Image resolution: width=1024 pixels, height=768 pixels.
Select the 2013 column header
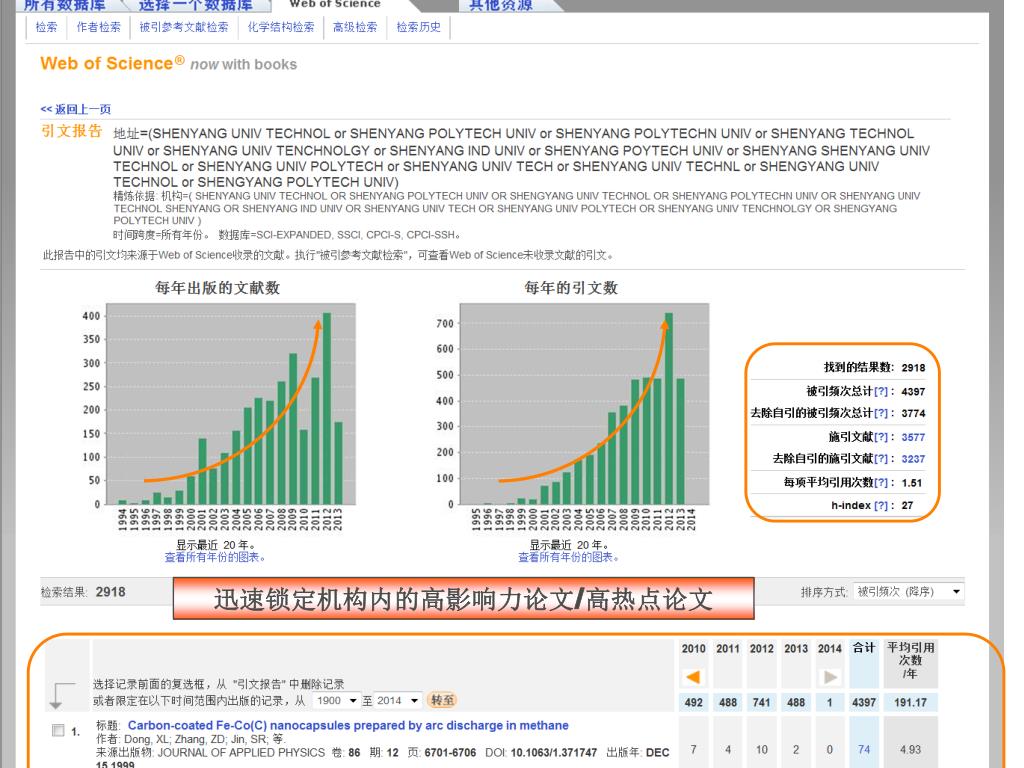click(x=796, y=648)
